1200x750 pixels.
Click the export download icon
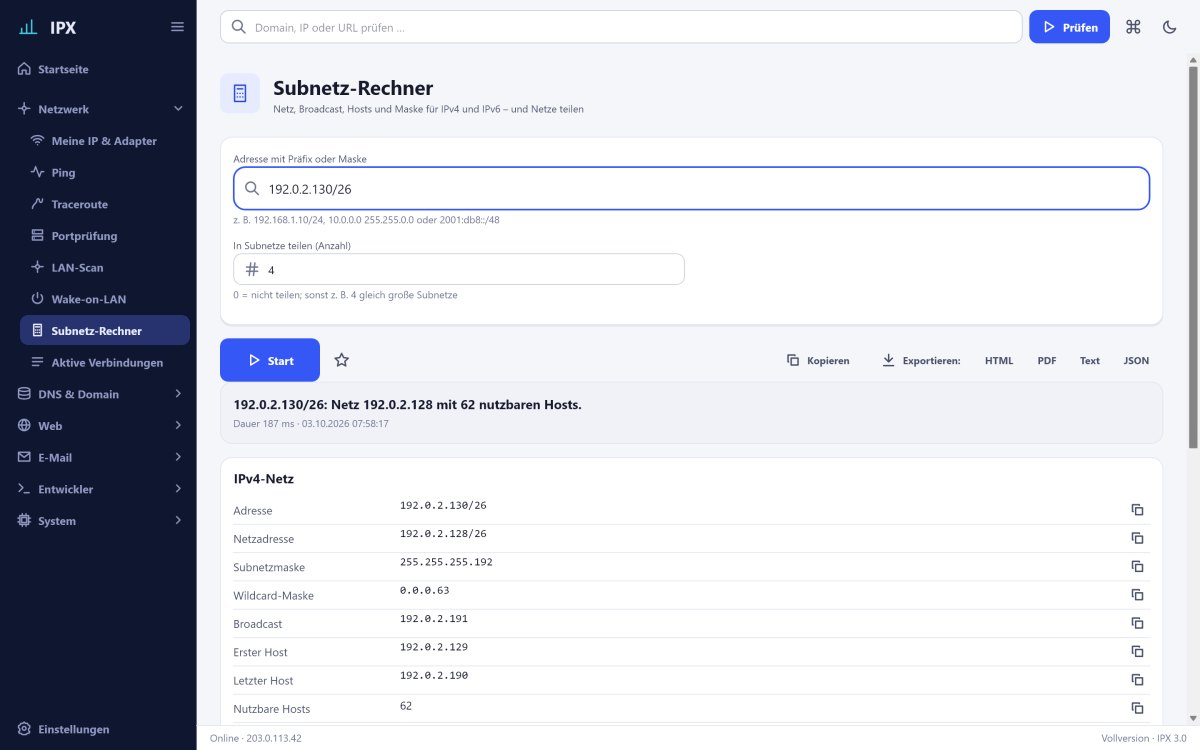[888, 360]
